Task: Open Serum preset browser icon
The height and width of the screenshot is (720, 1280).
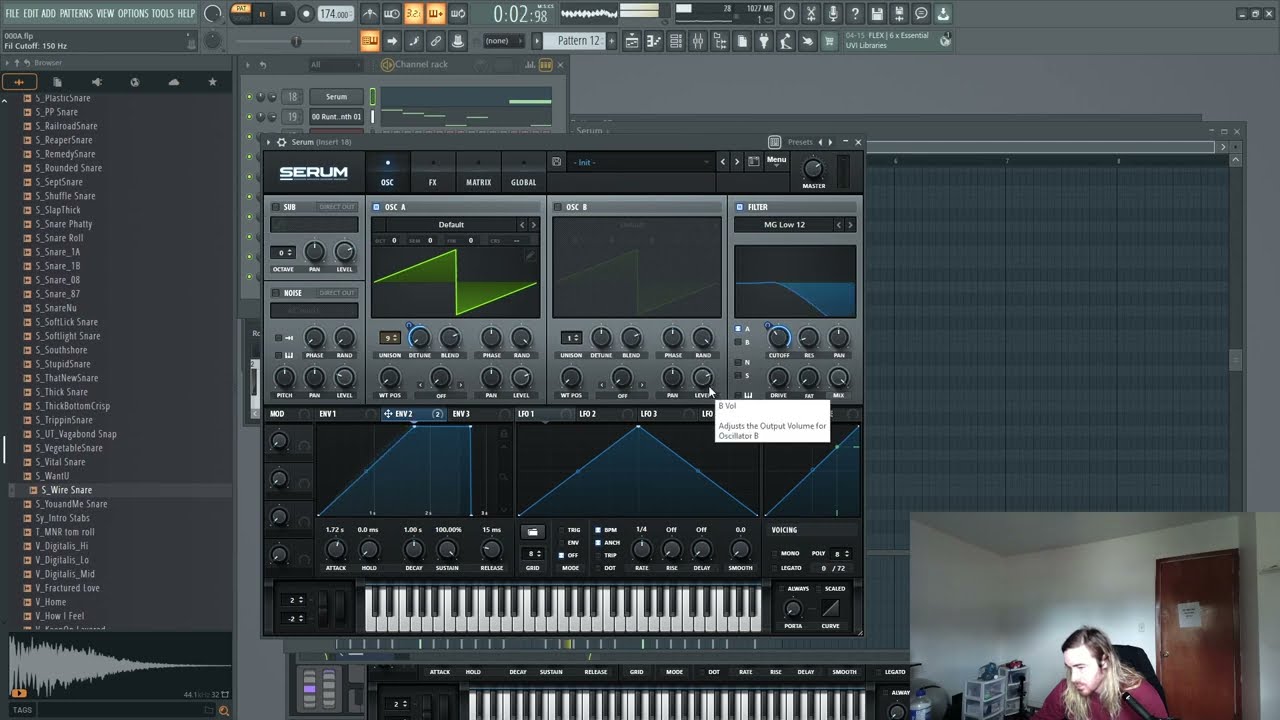Action: tap(753, 162)
